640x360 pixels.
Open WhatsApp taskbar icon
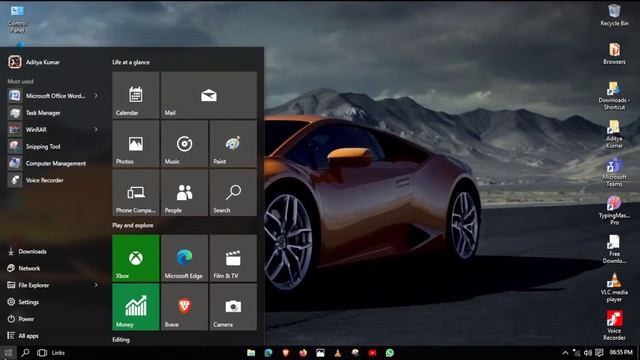coord(390,353)
